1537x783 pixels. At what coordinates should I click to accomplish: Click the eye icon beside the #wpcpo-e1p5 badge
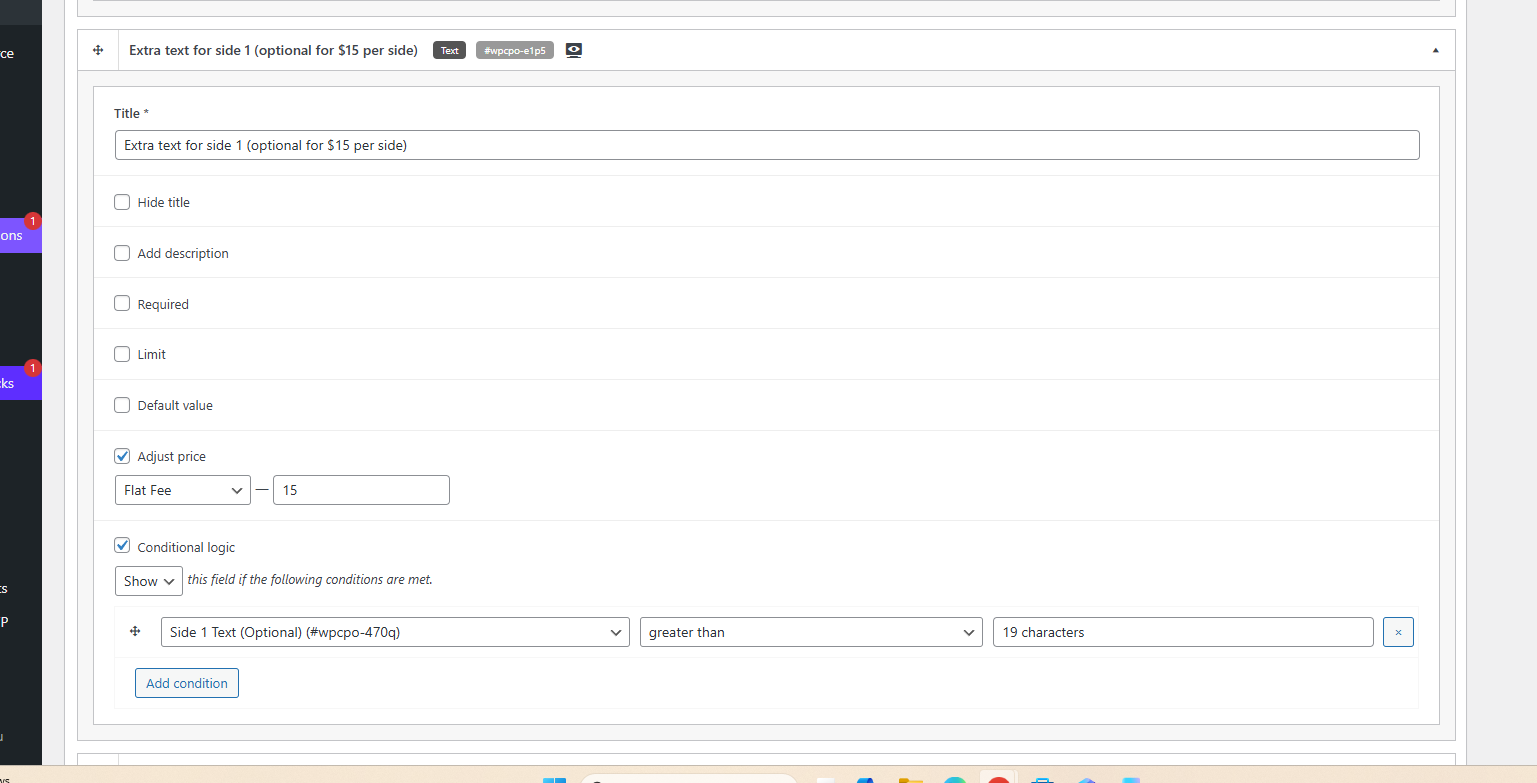(x=574, y=50)
